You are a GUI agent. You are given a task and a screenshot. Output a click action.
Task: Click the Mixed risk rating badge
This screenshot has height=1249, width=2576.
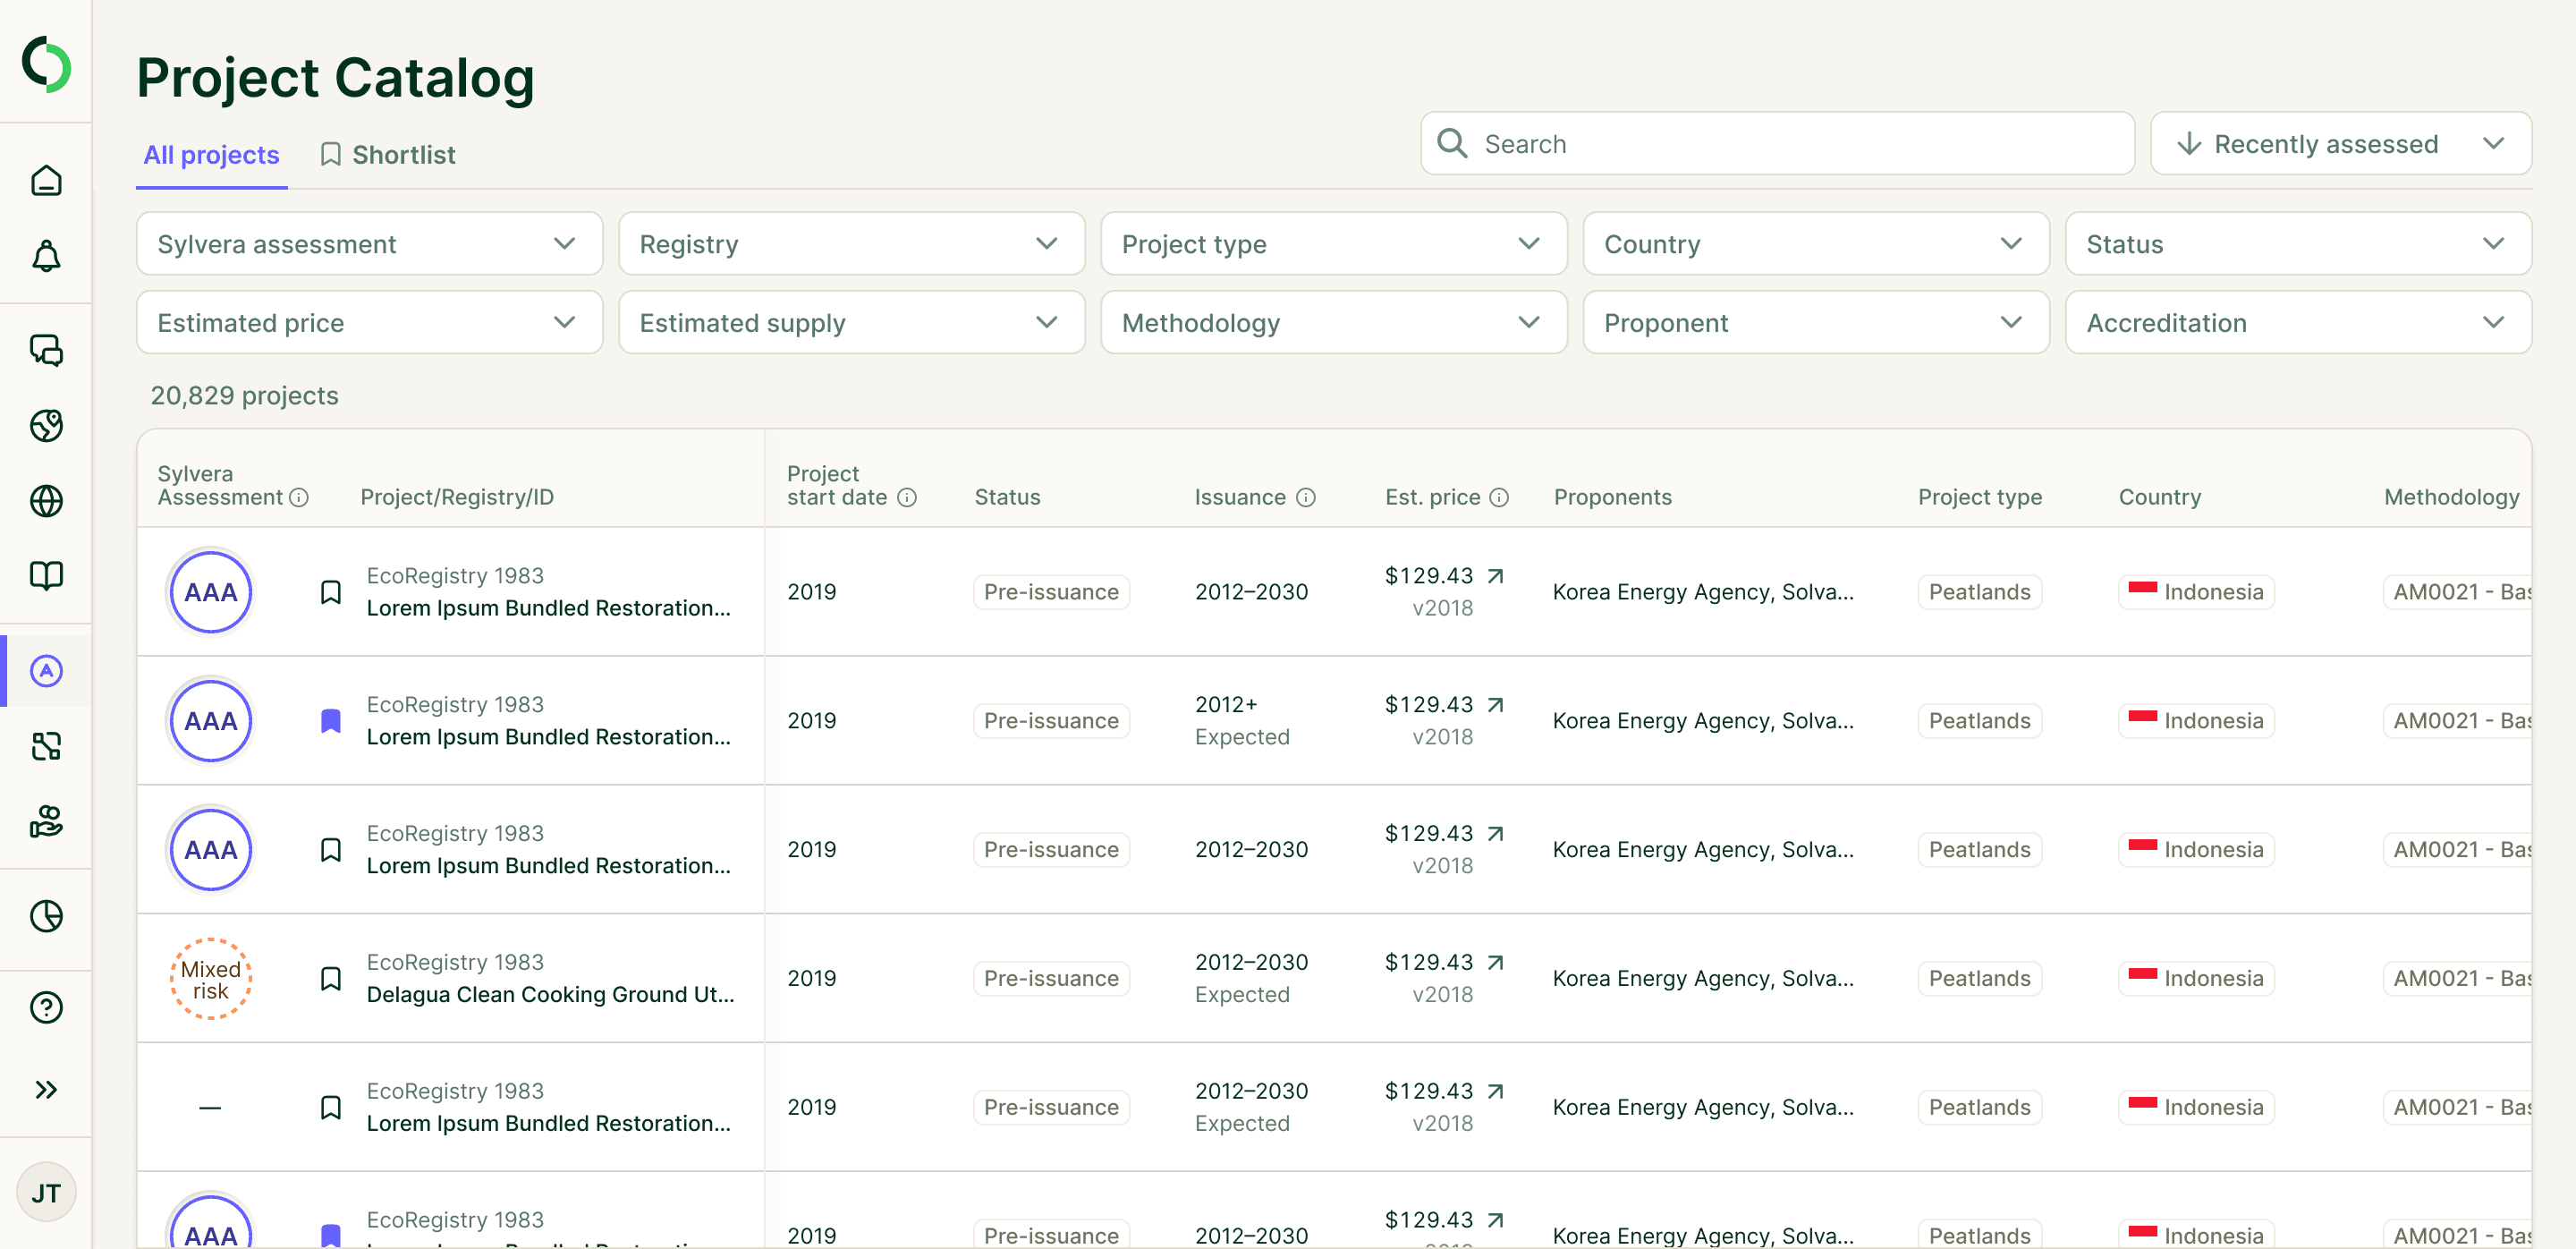(x=210, y=979)
